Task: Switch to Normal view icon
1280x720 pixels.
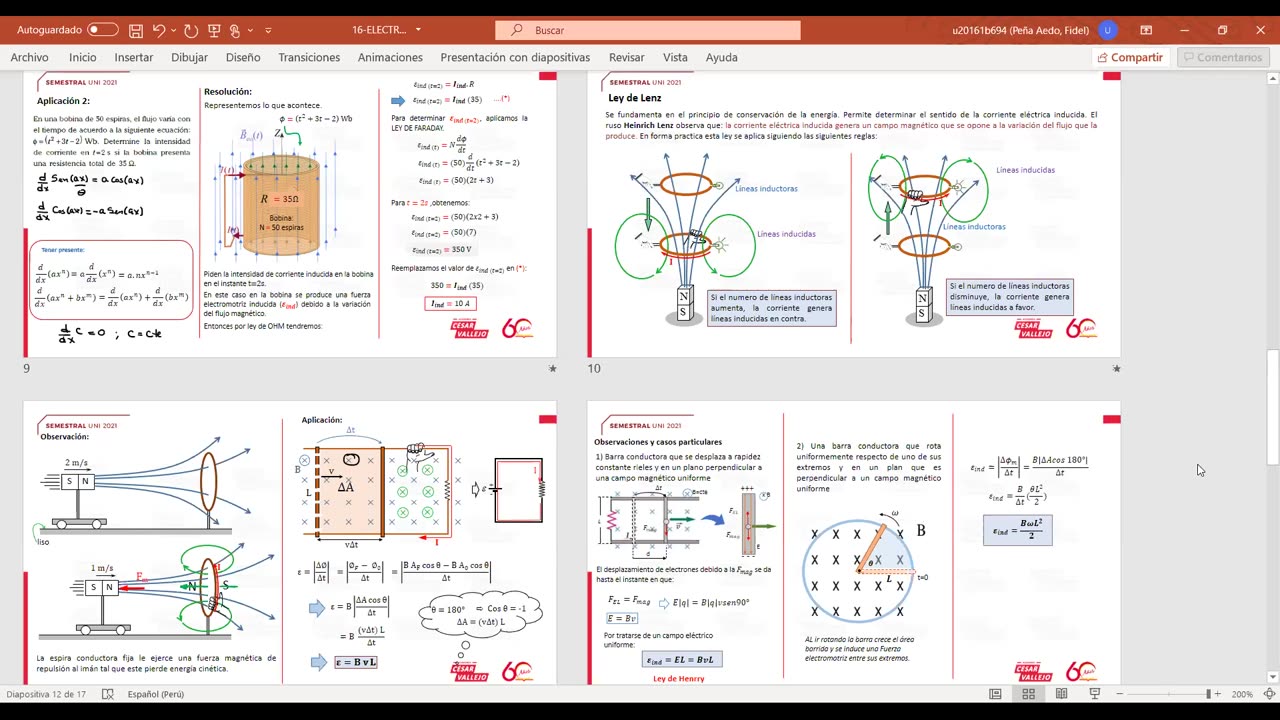Action: 996,694
